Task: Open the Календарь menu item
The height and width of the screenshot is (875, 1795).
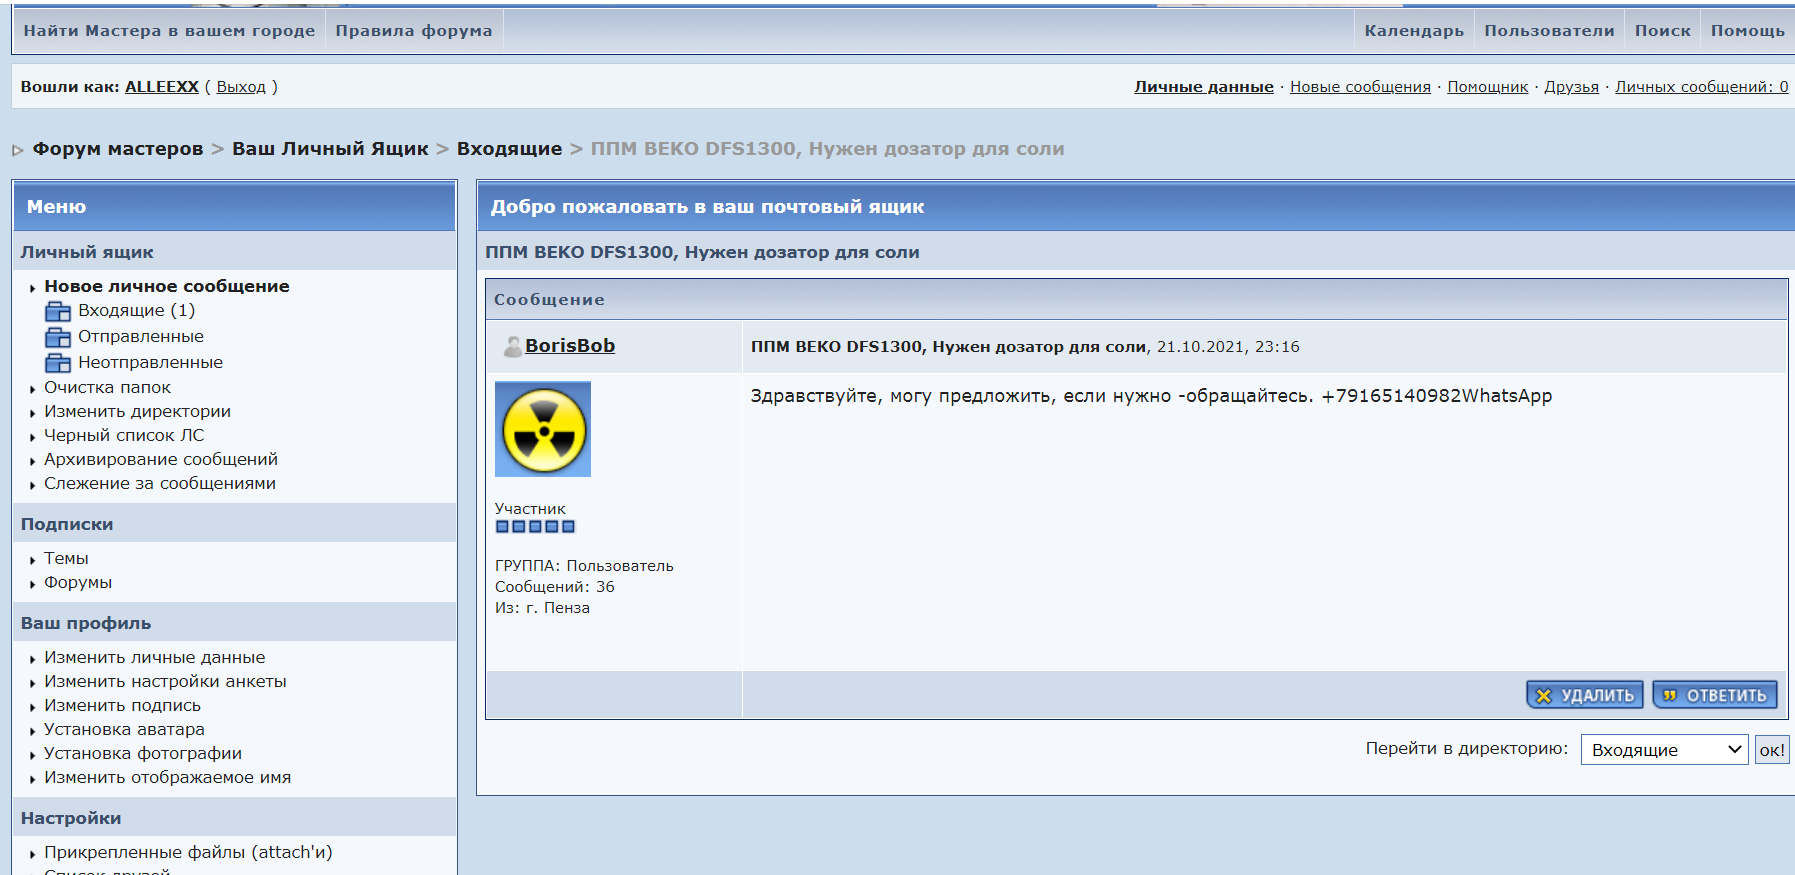Action: point(1413,31)
